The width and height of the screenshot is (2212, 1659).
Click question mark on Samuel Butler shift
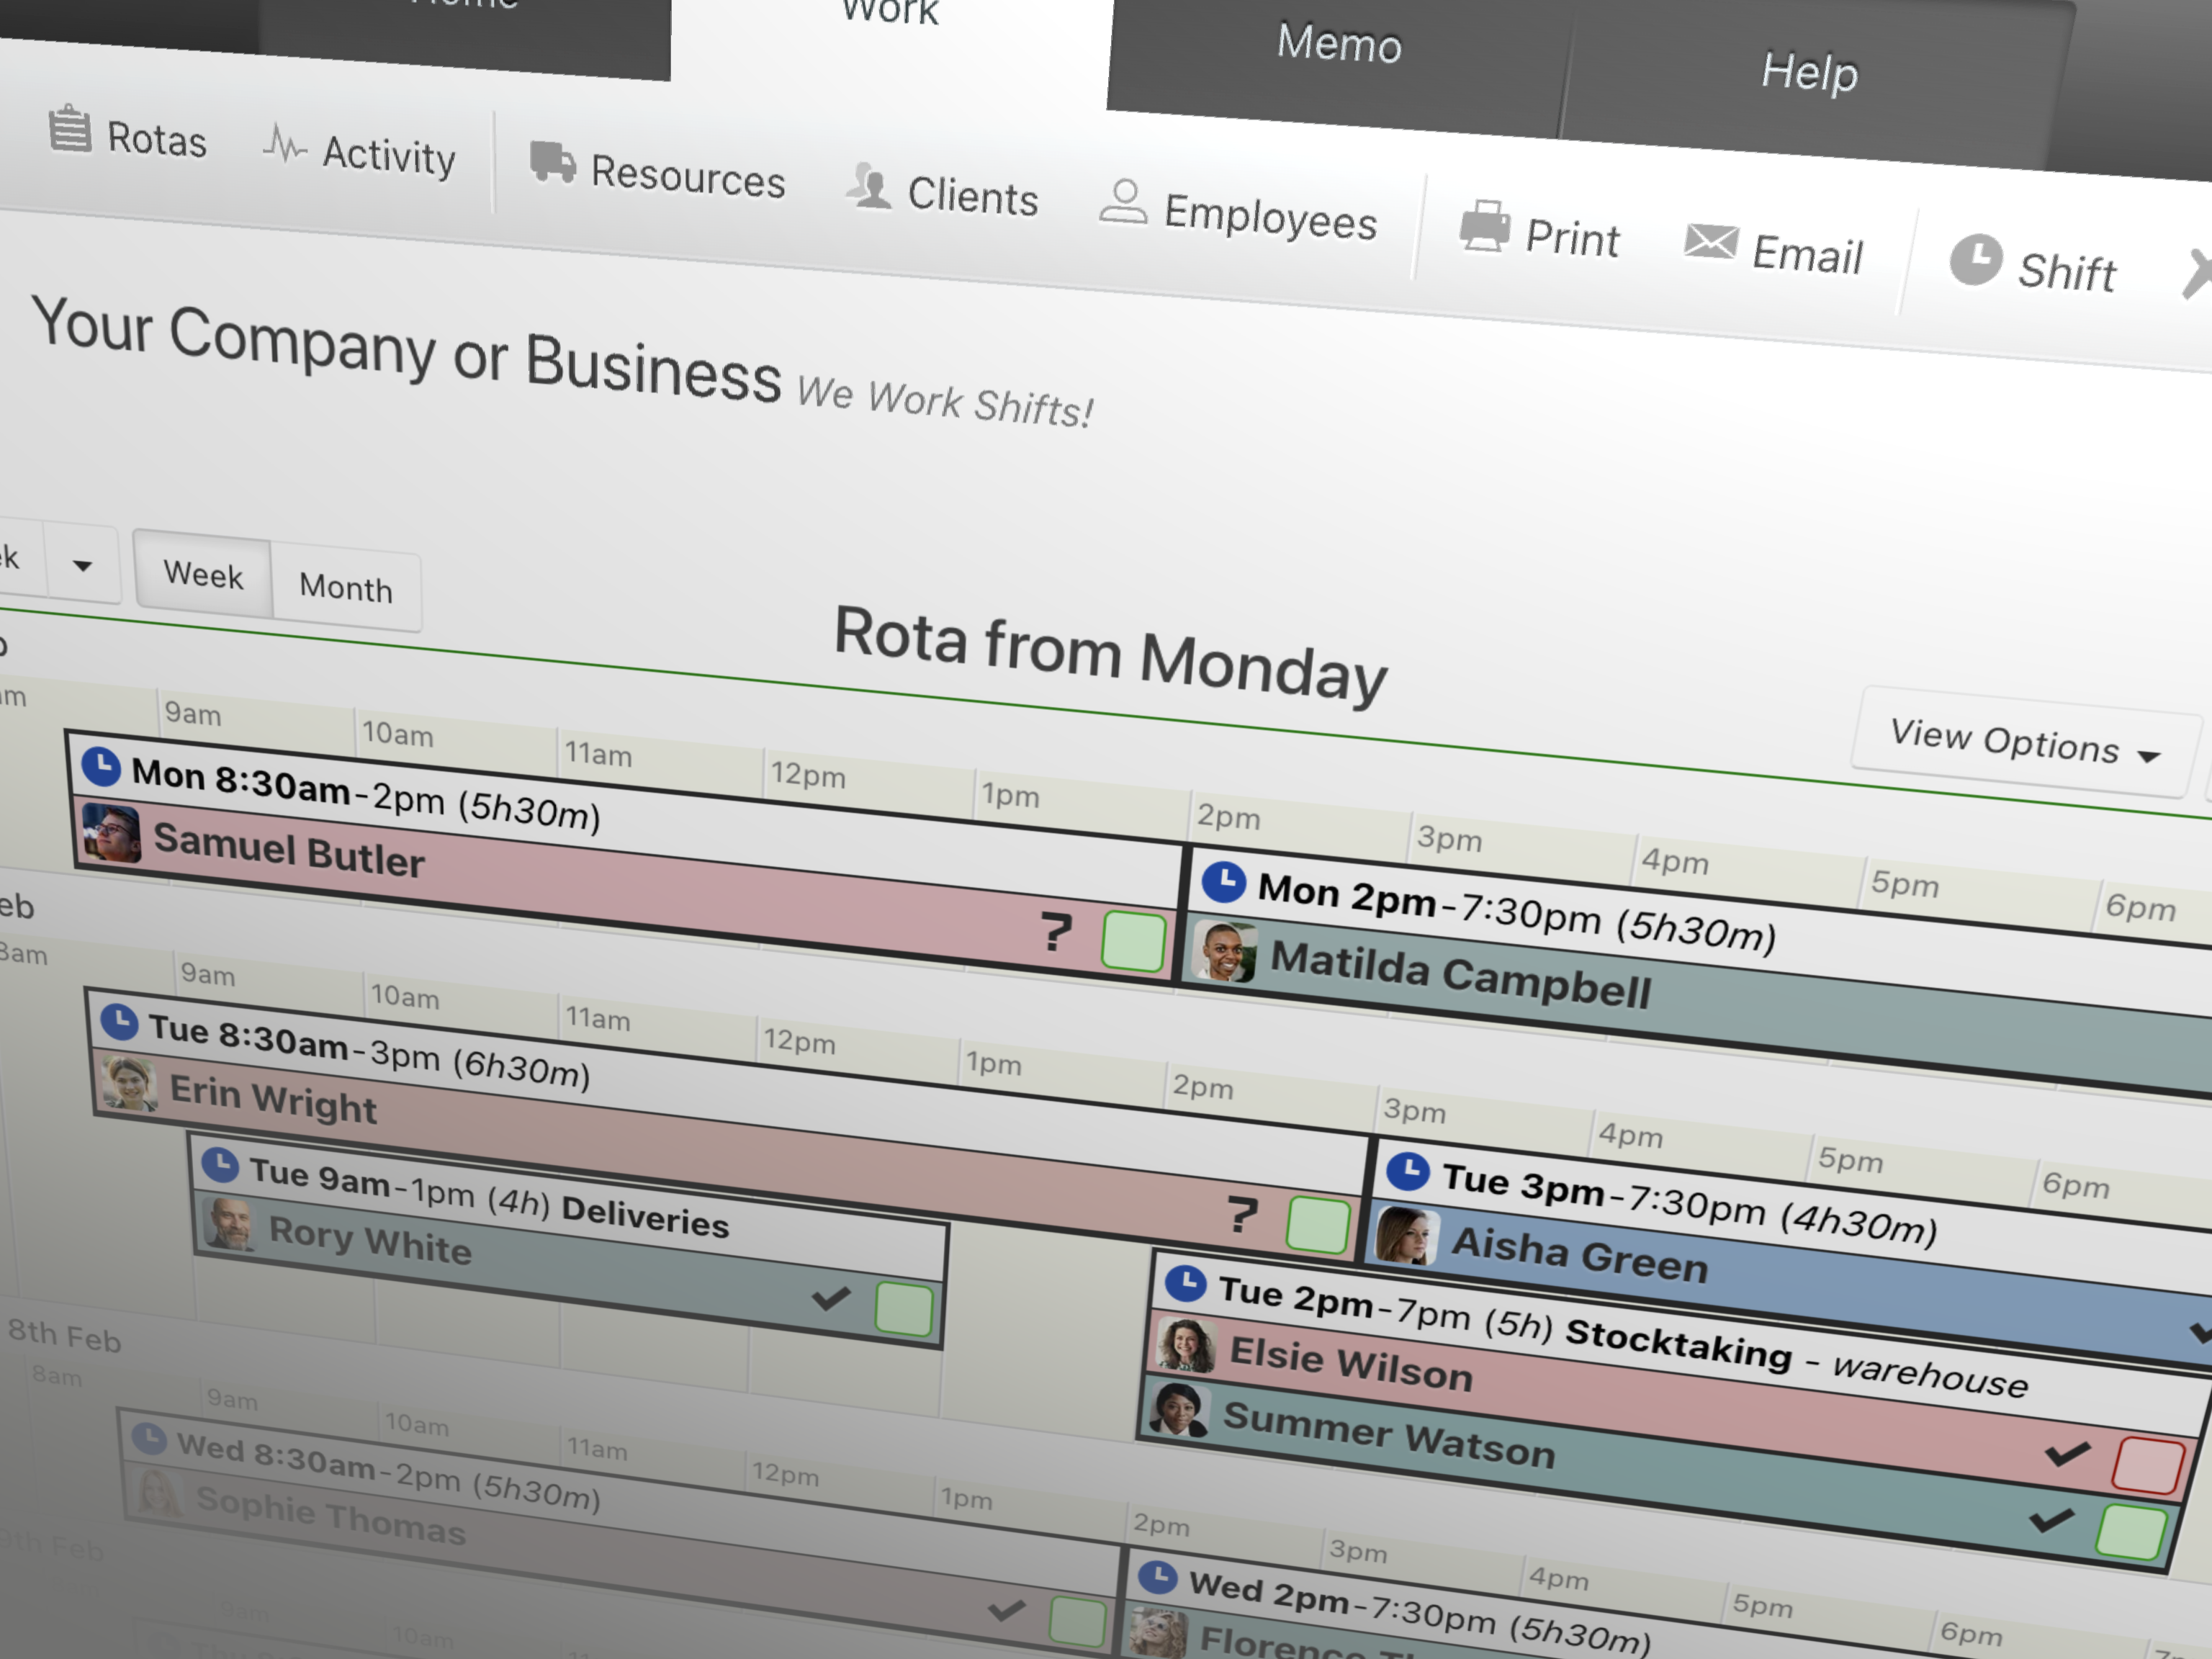click(1056, 932)
